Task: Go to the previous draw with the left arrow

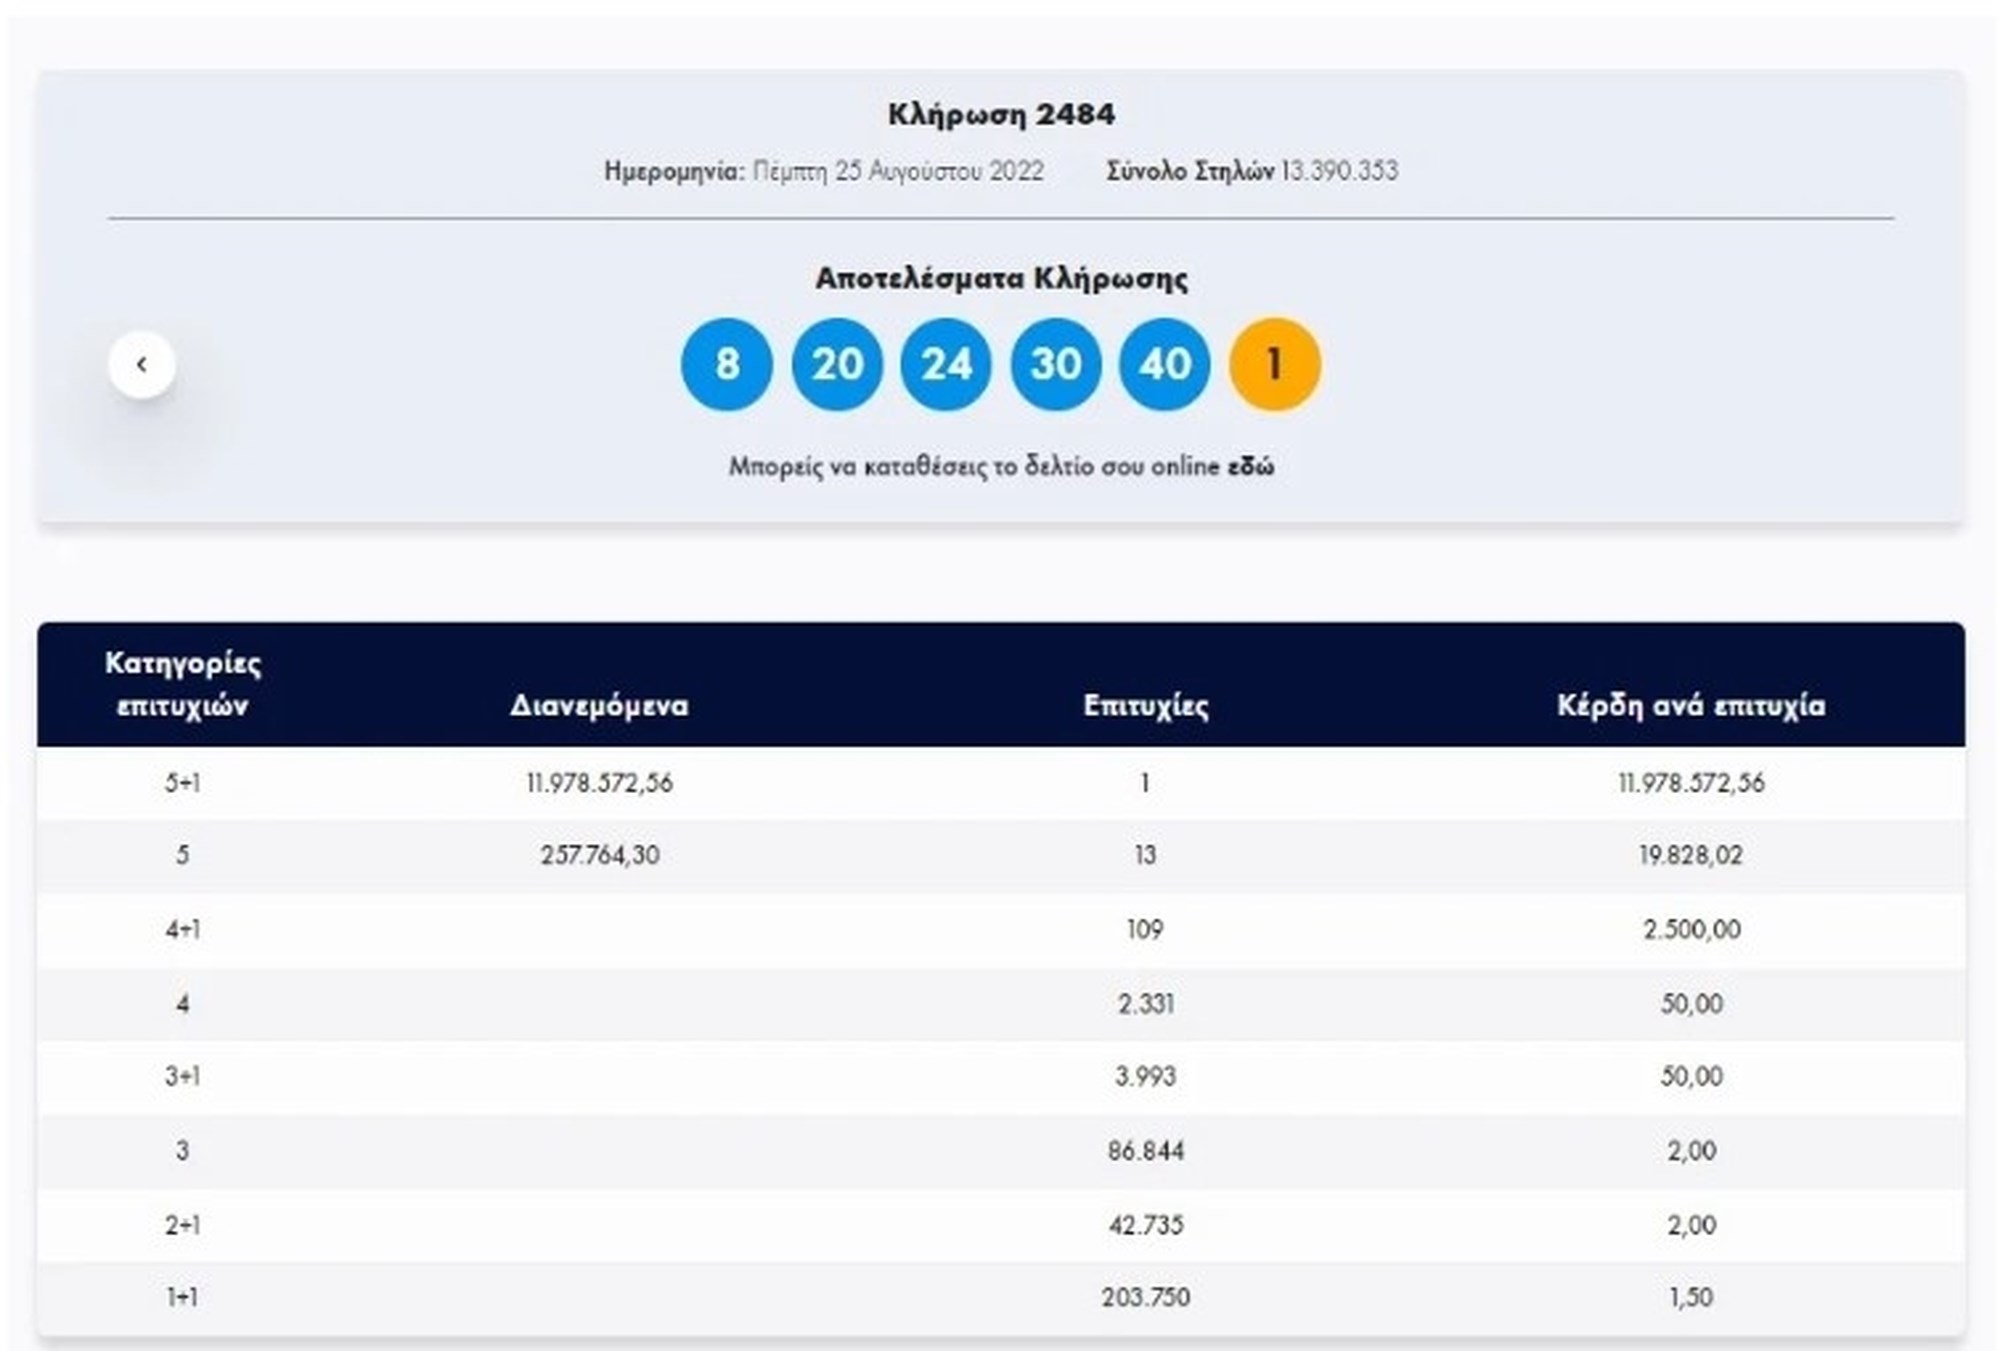Action: 142,364
